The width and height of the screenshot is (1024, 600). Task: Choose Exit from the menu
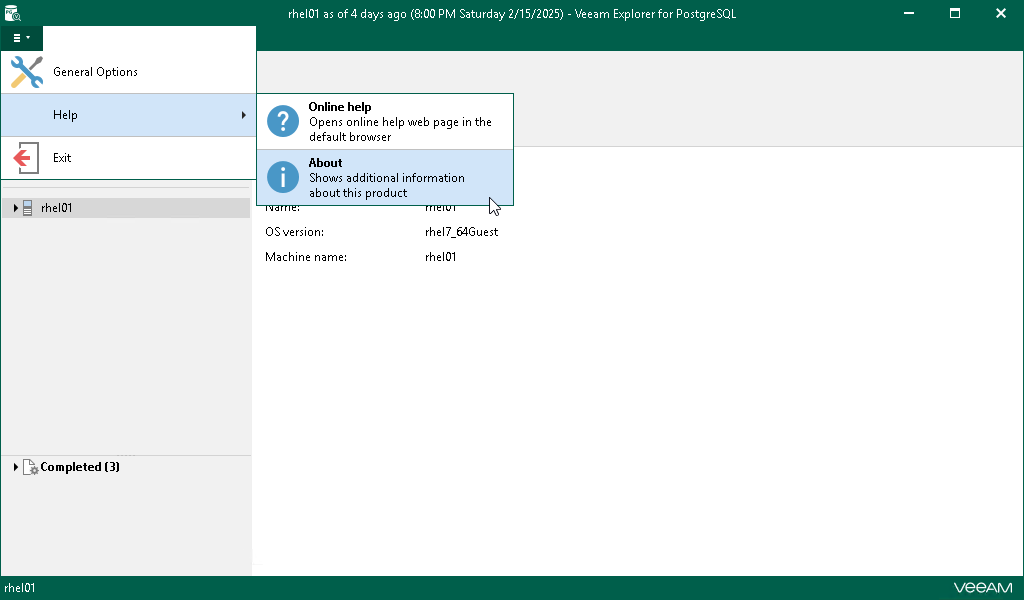128,158
